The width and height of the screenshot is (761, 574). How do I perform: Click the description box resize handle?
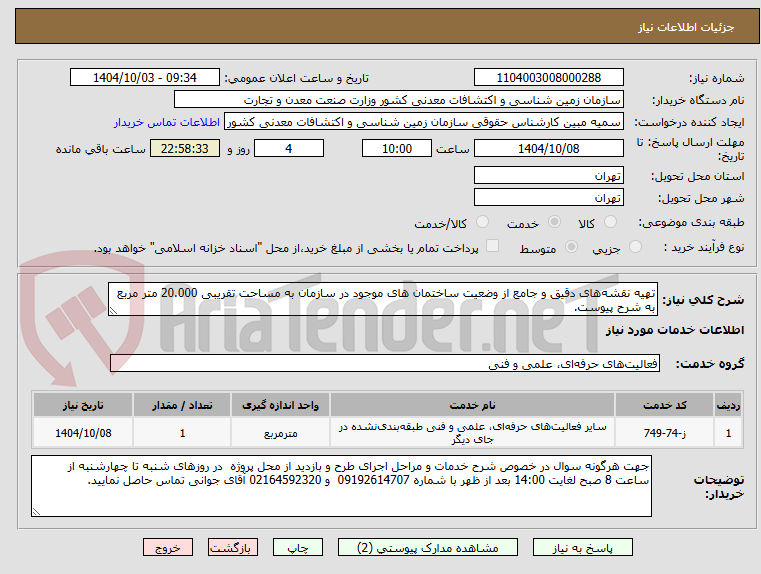click(113, 311)
